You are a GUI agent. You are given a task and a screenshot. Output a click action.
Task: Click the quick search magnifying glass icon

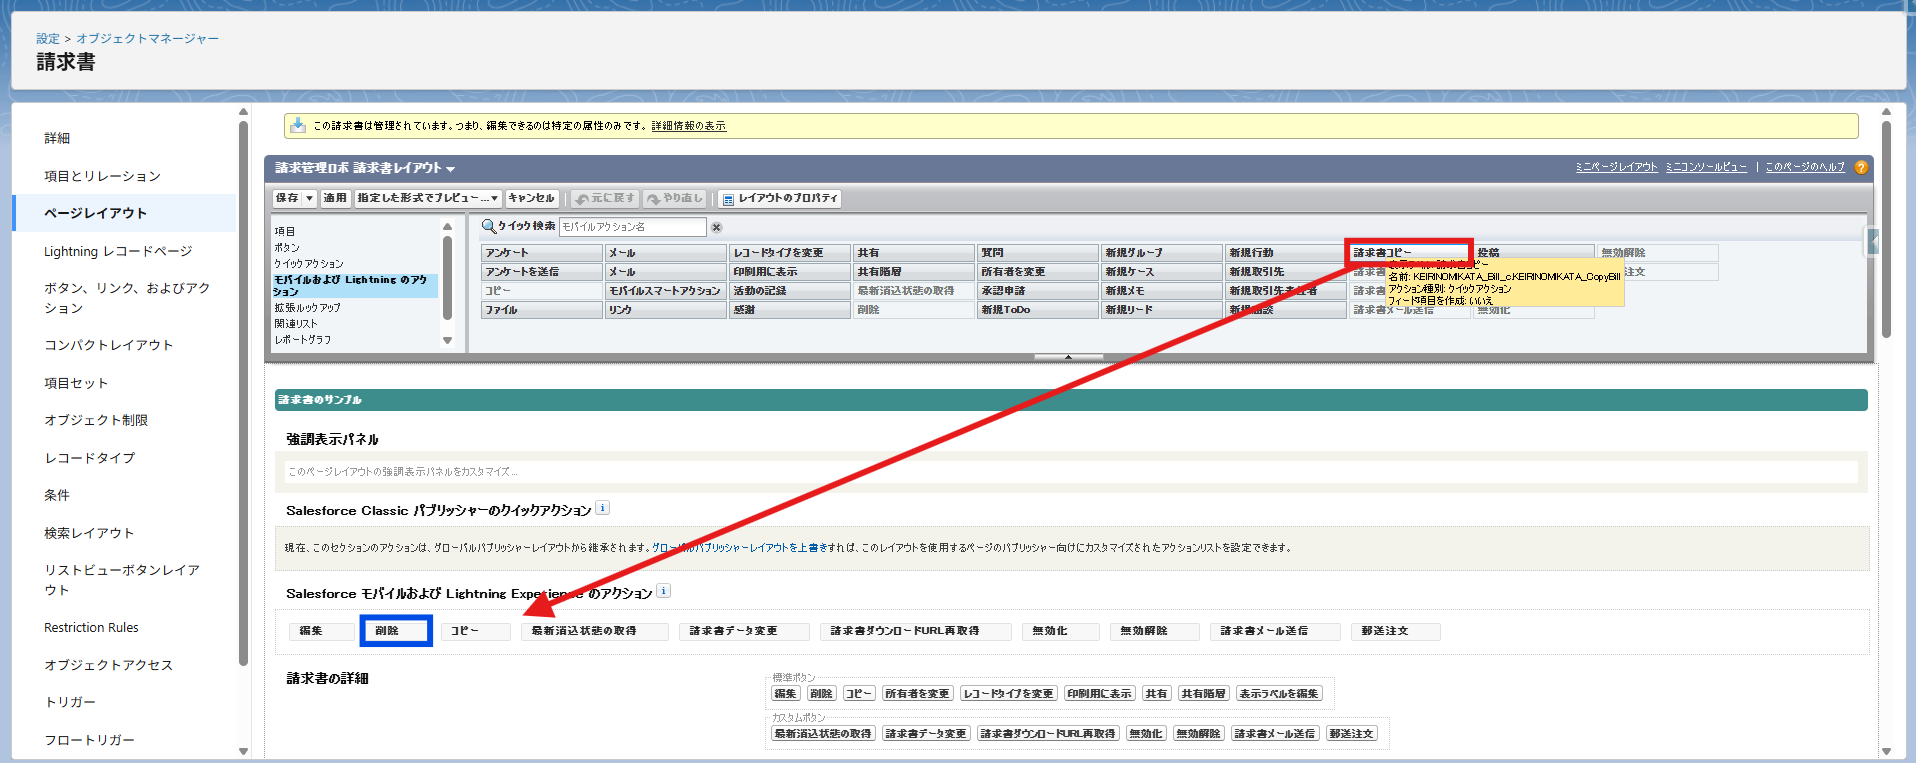tap(488, 226)
